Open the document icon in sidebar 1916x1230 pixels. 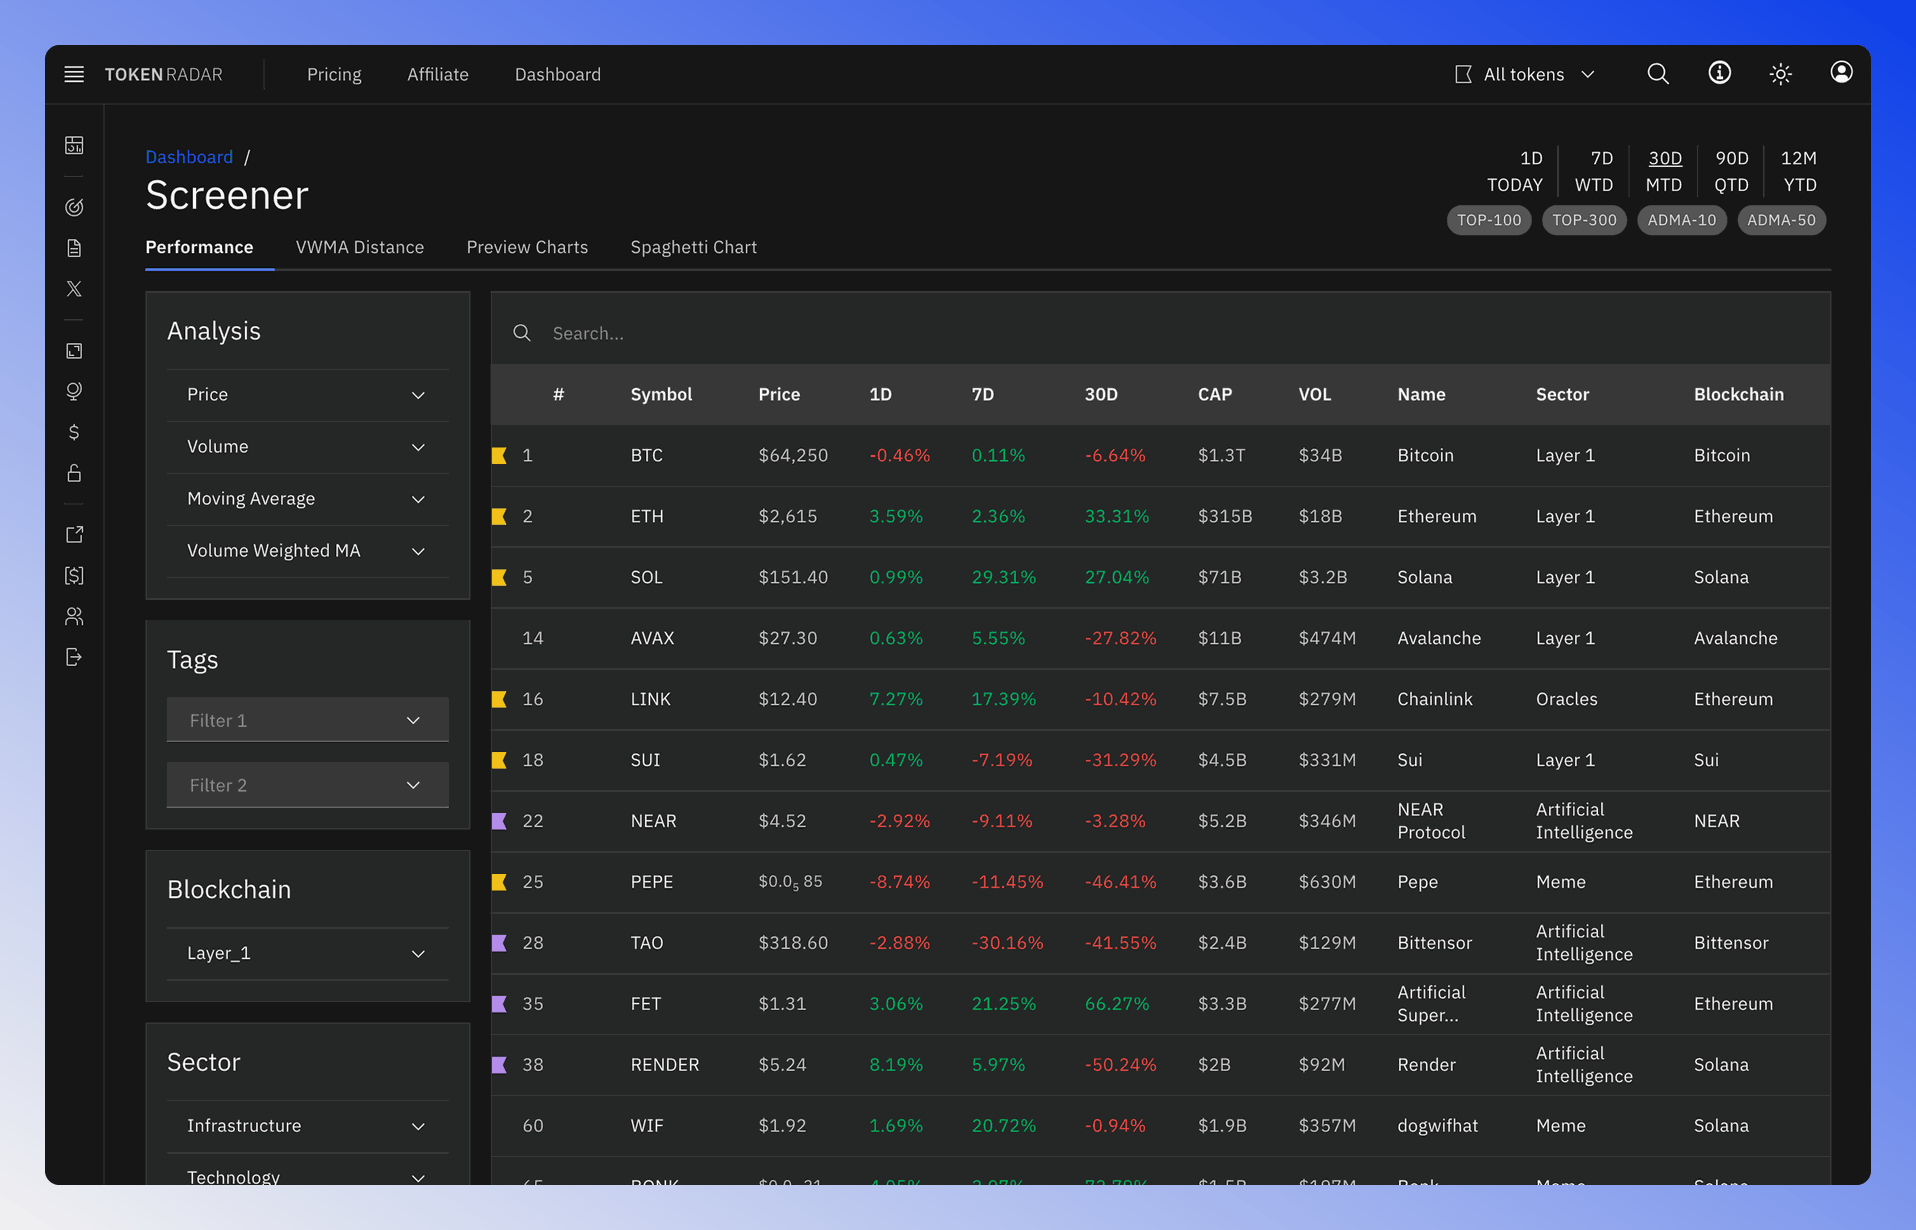pyautogui.click(x=74, y=248)
